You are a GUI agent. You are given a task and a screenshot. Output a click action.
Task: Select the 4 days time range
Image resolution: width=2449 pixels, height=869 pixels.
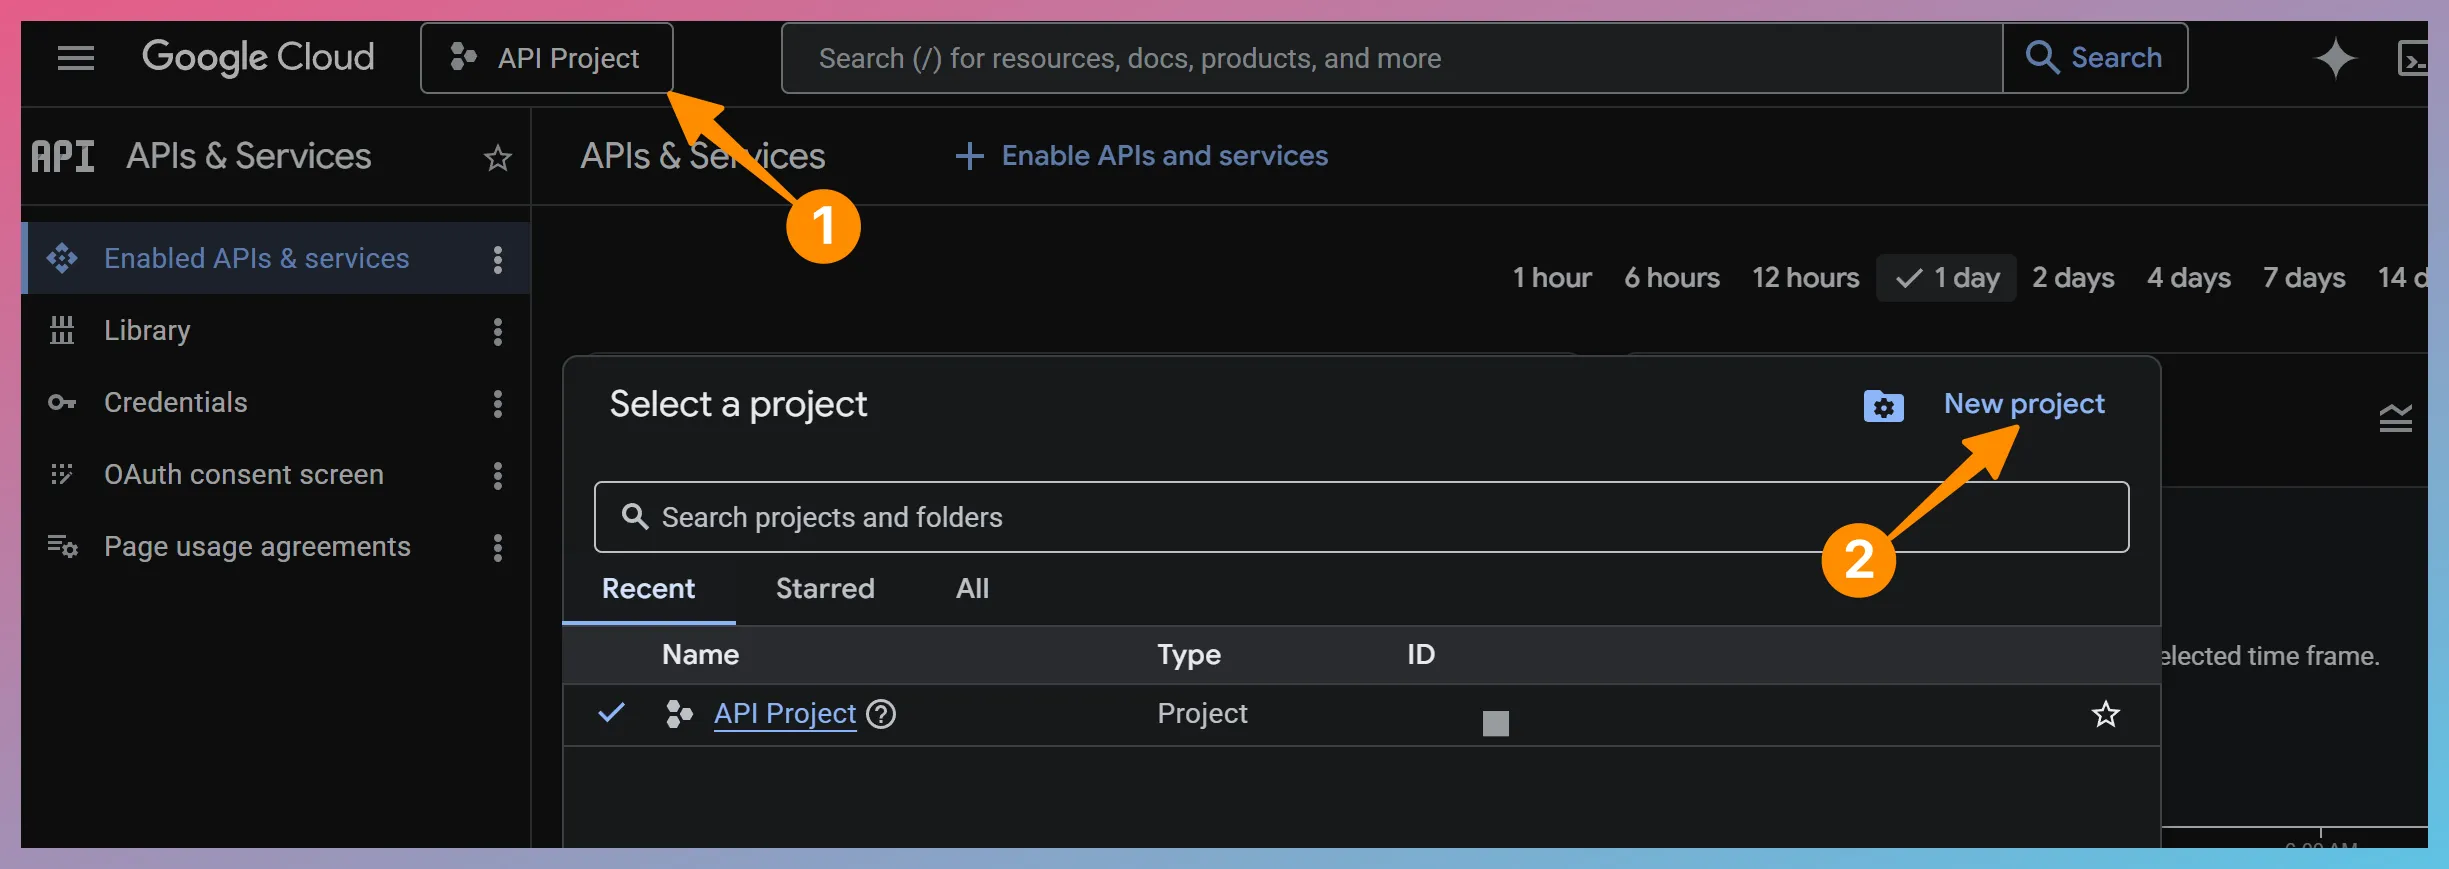pos(2189,277)
